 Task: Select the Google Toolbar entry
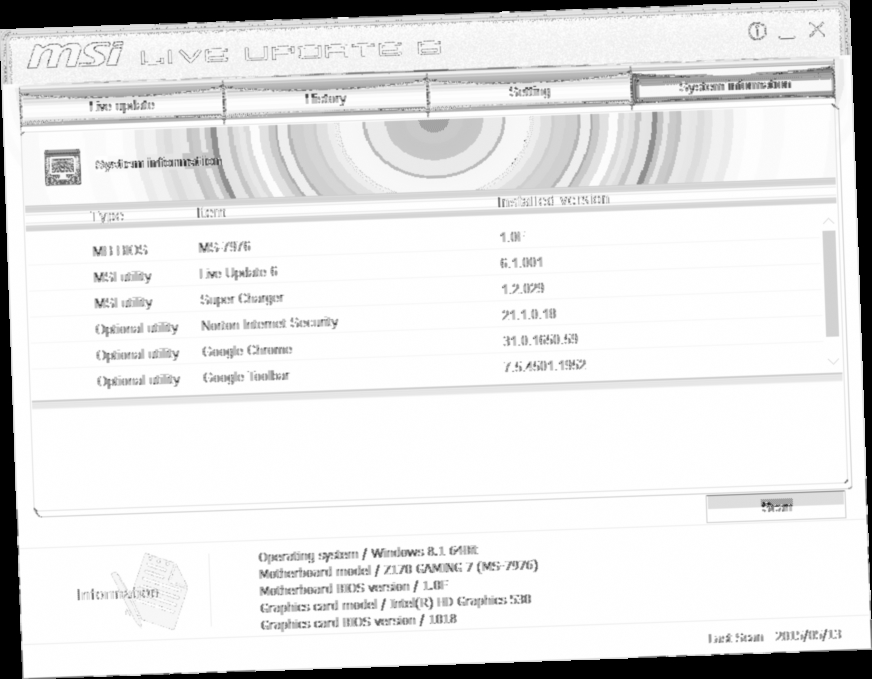click(300, 377)
